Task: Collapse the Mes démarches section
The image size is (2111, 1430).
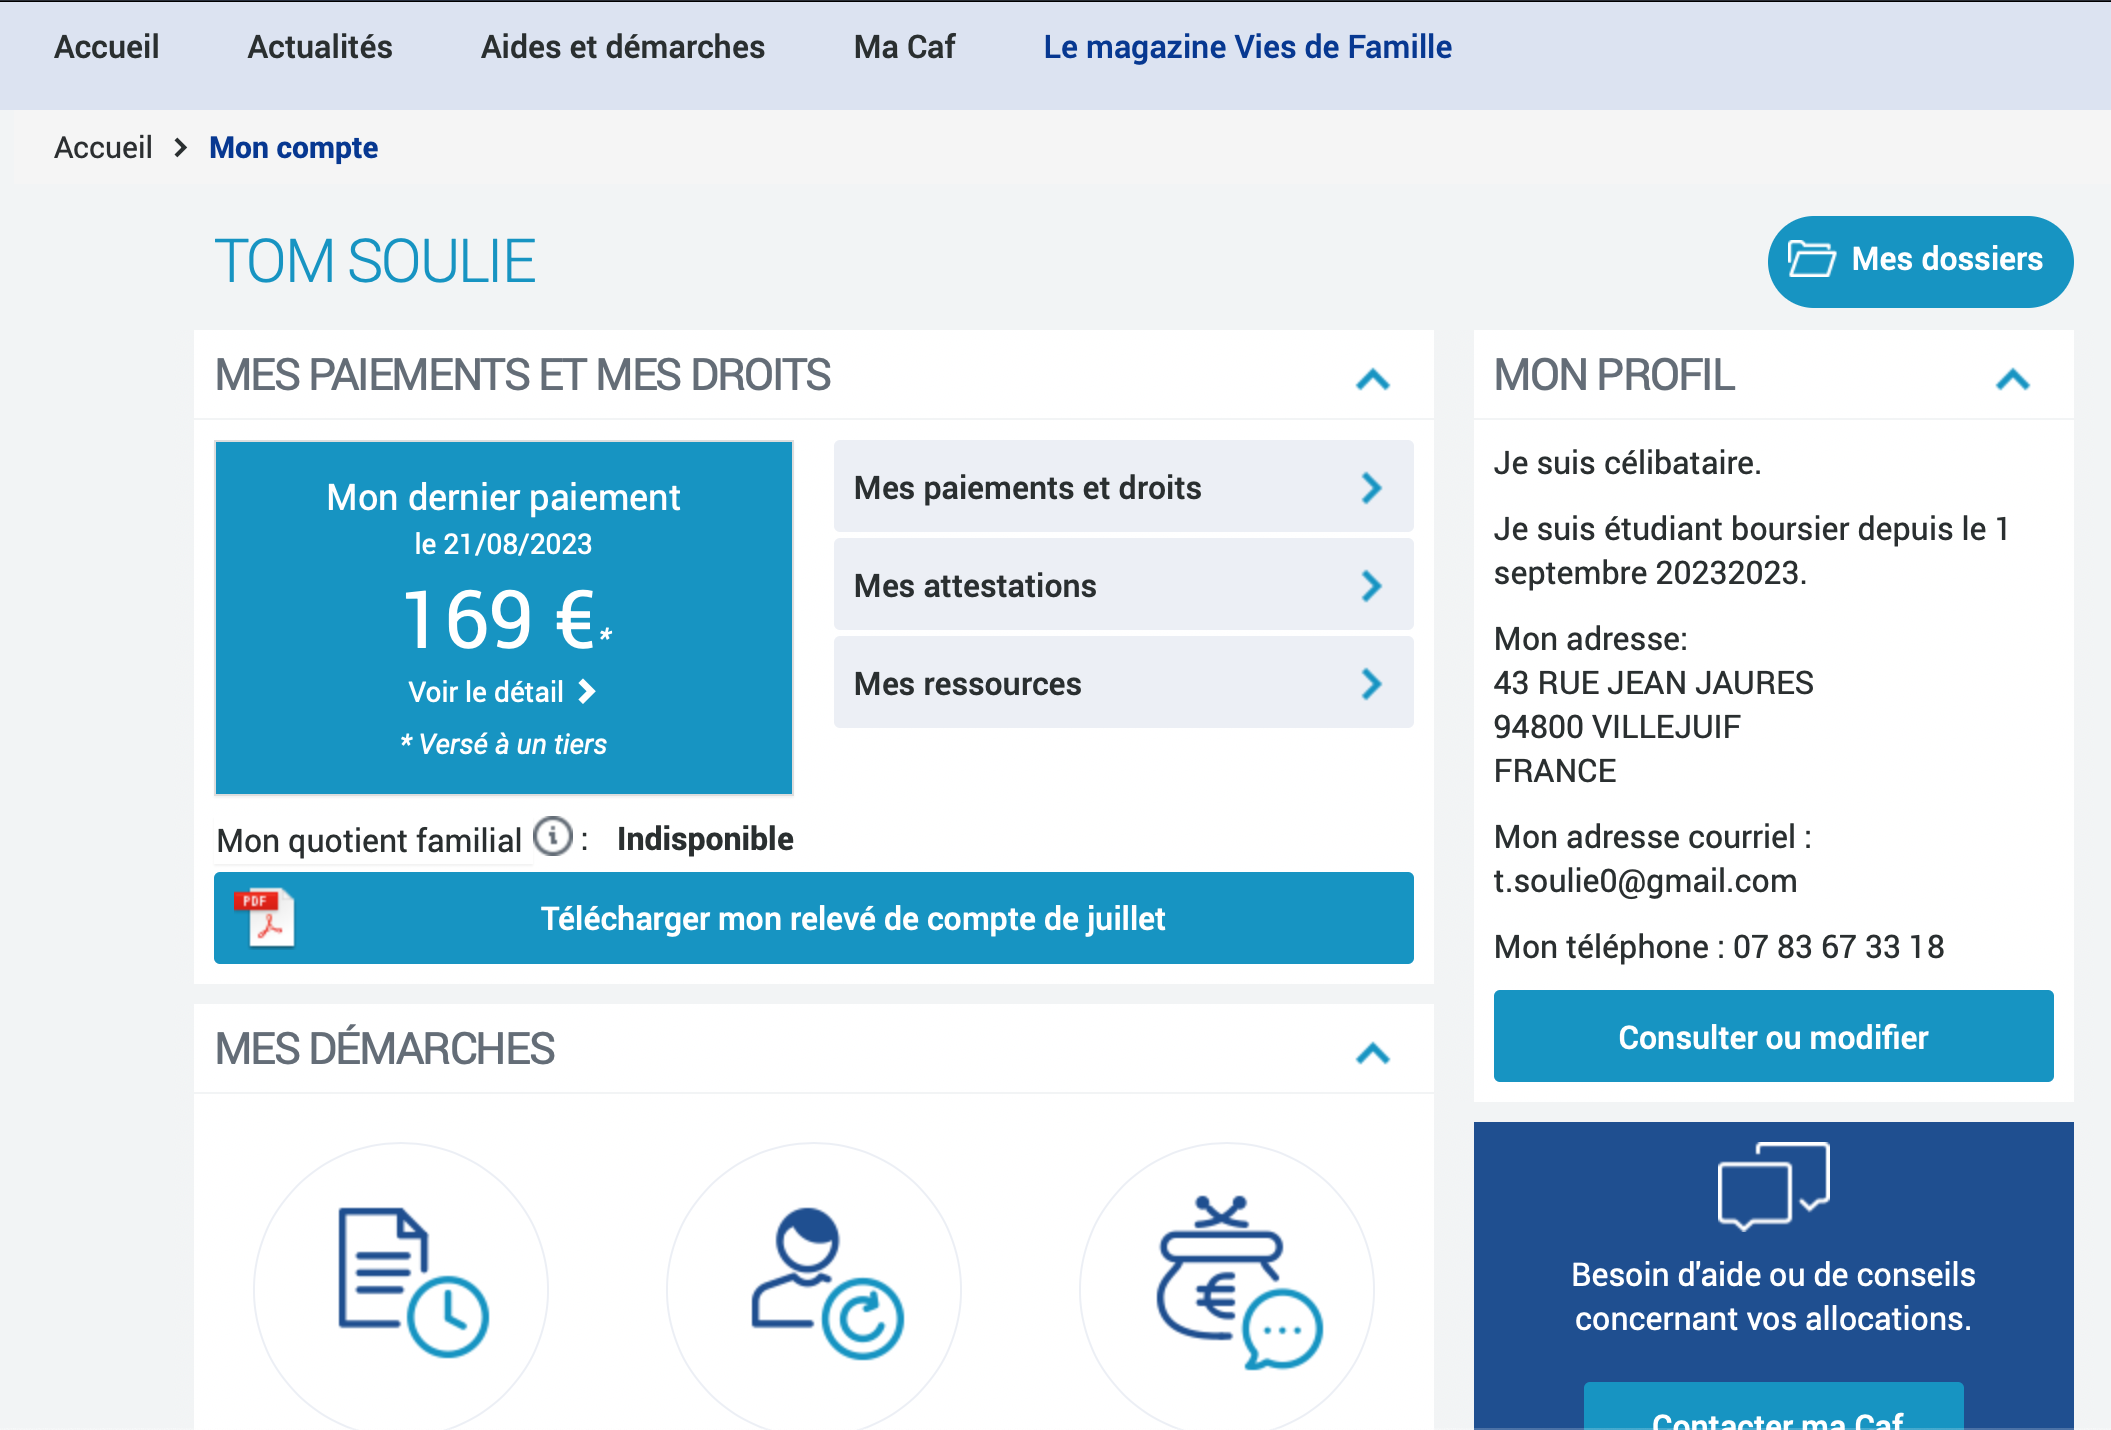Action: 1373,1053
